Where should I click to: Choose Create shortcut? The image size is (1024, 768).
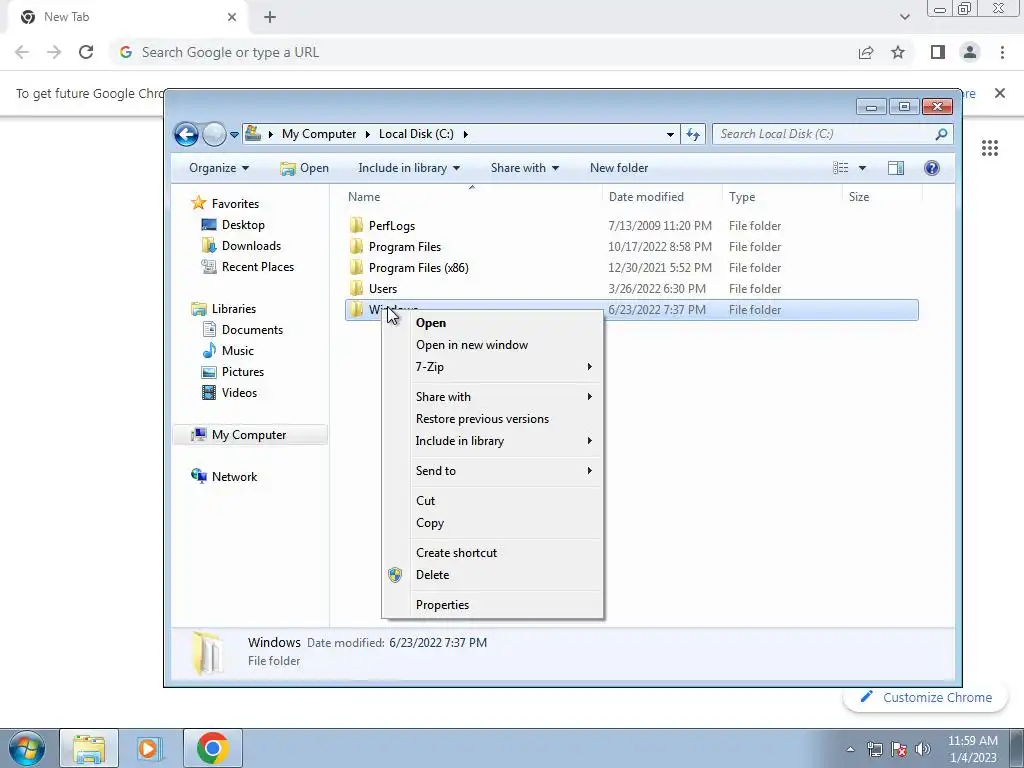[492, 553]
